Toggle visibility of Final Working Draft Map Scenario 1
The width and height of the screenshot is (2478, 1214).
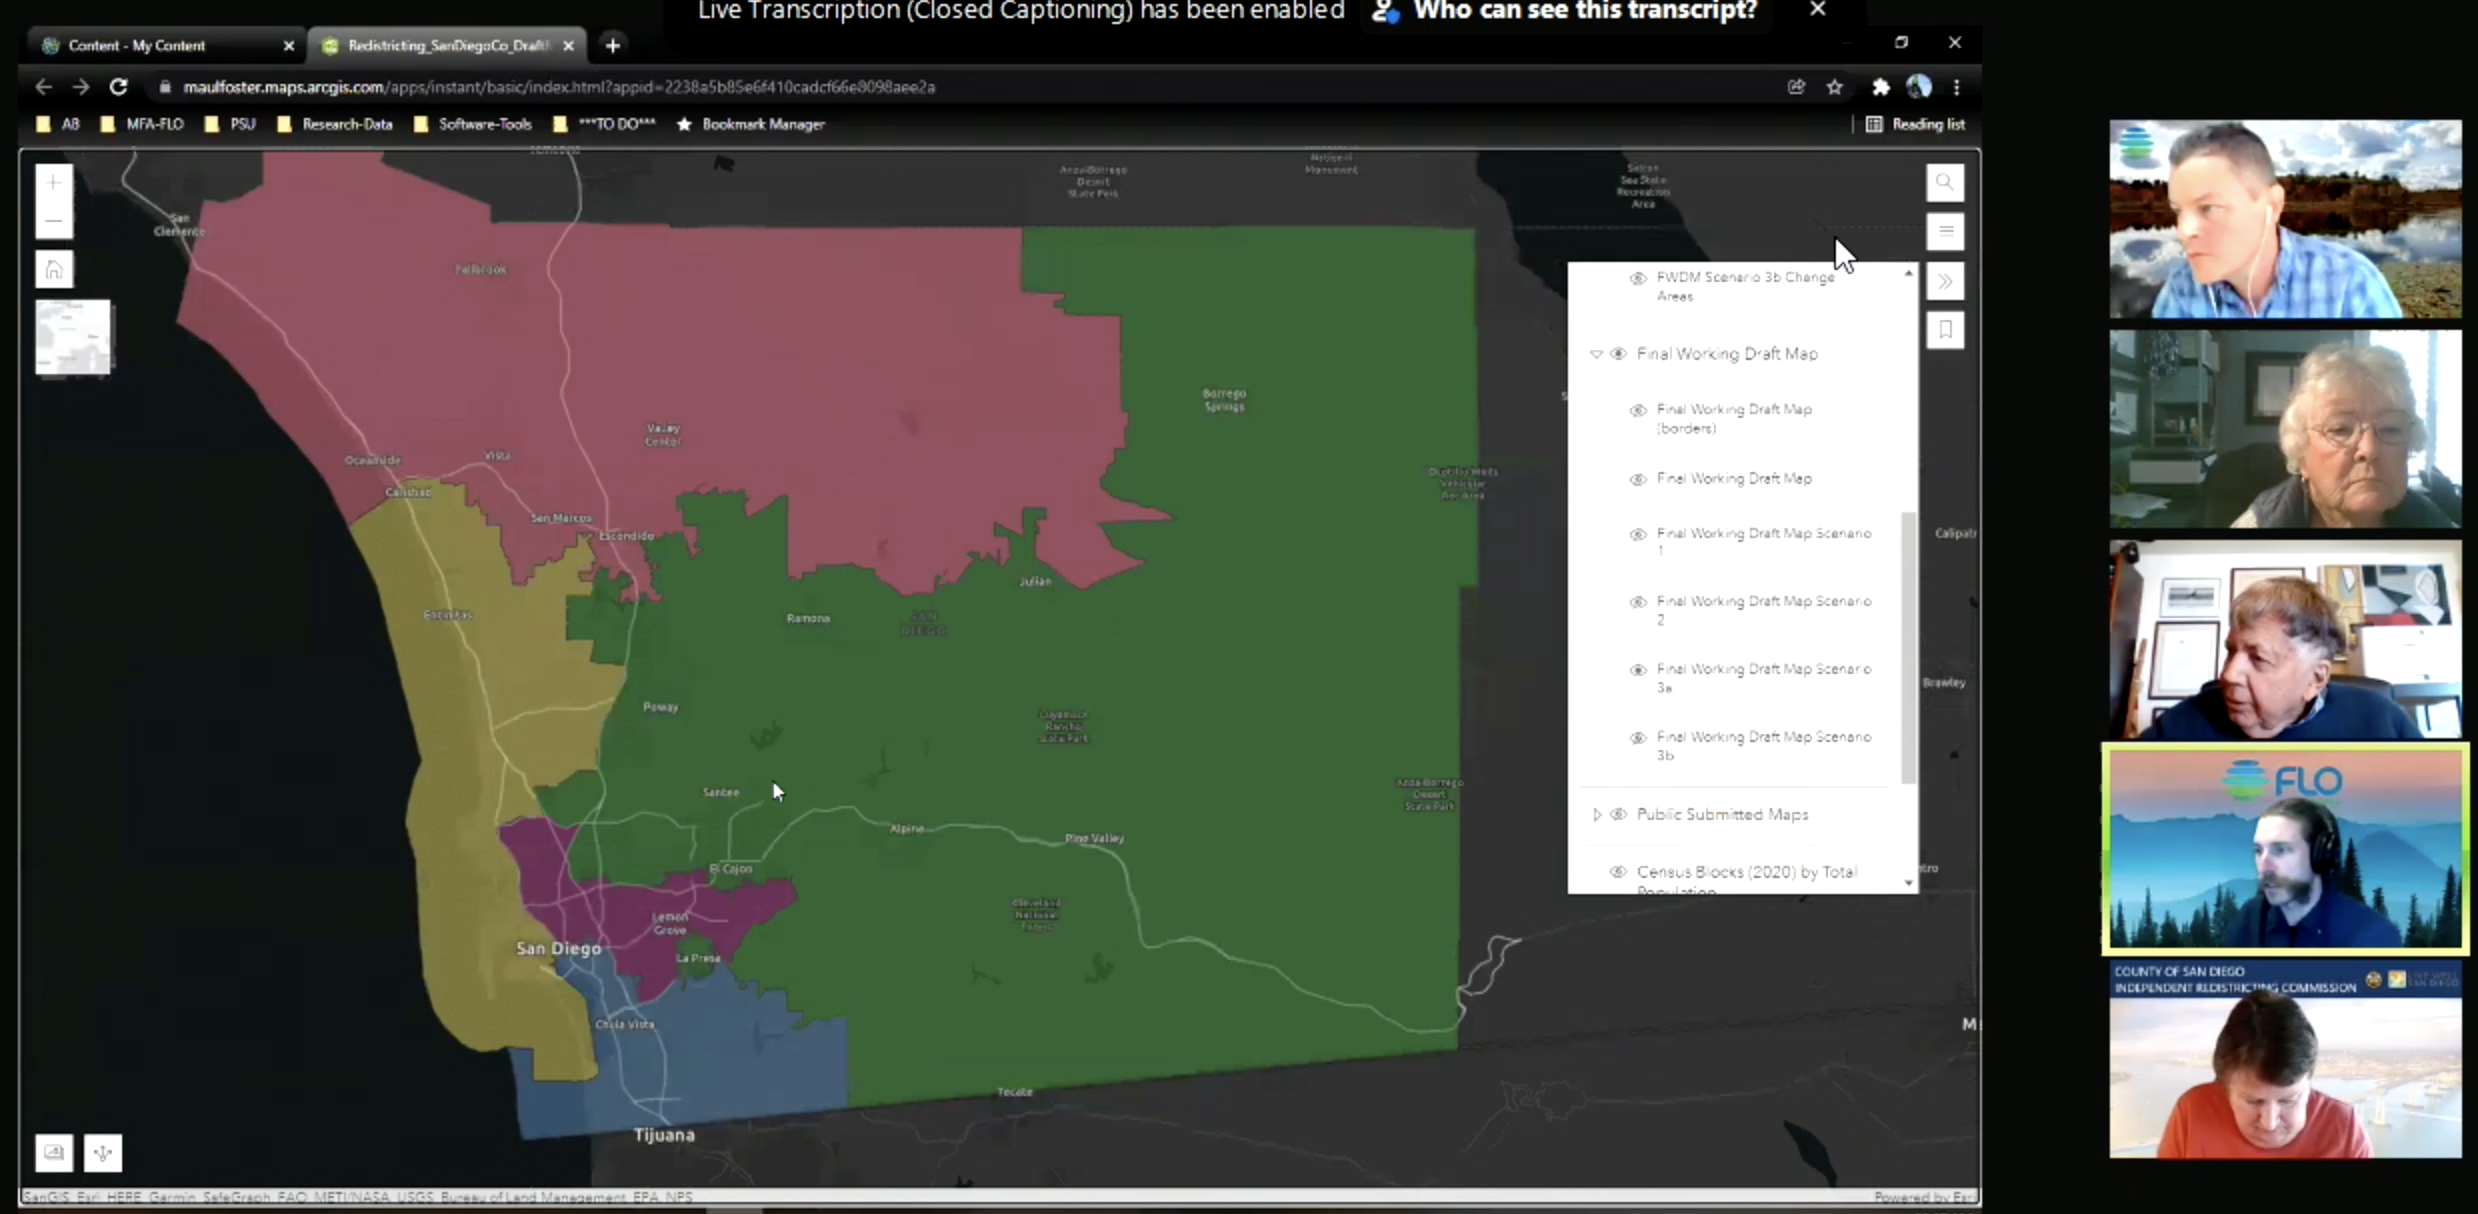click(1637, 535)
